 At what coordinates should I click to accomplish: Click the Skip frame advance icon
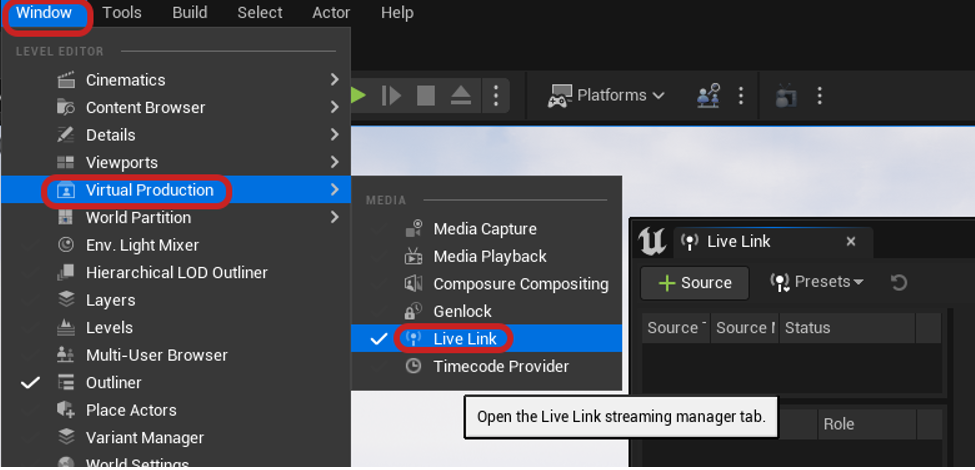[392, 95]
